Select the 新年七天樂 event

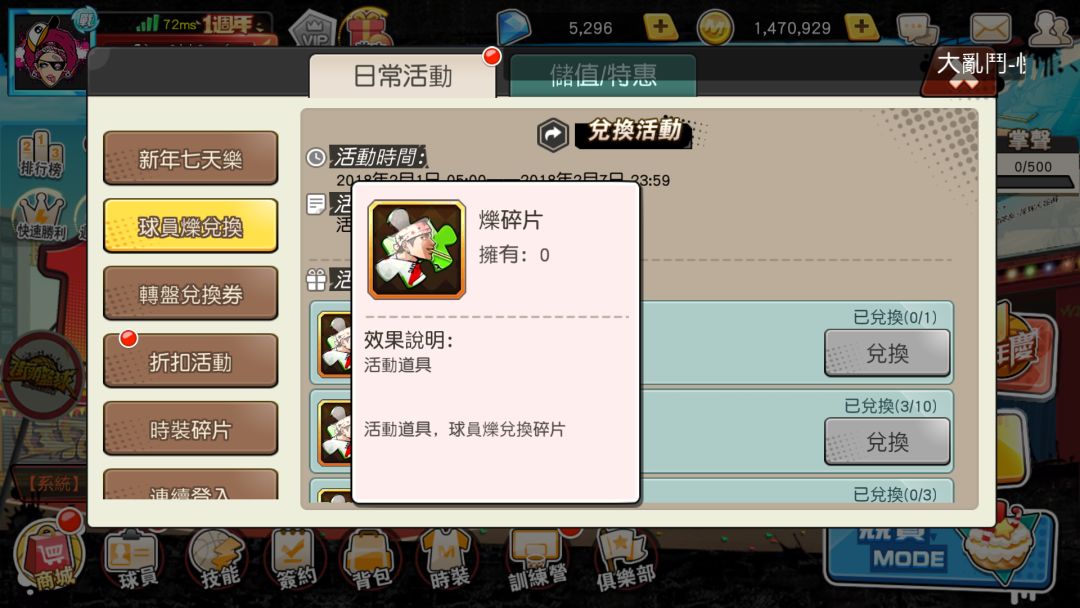click(x=191, y=159)
